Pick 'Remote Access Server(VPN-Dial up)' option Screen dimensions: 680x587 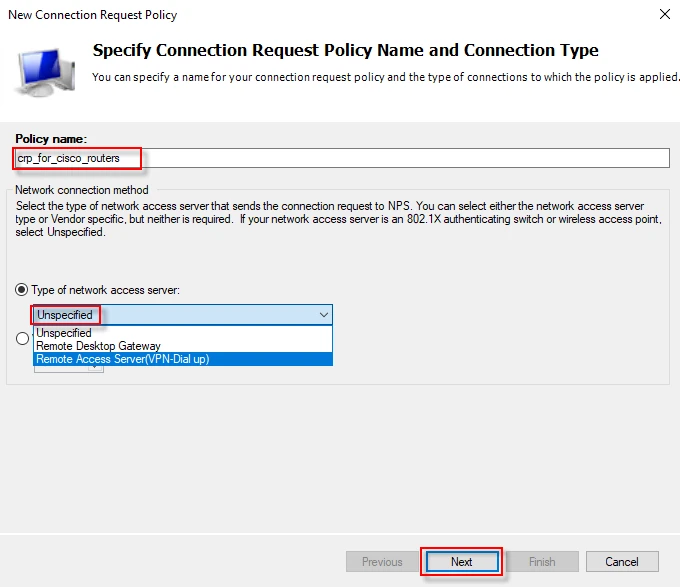[x=122, y=359]
